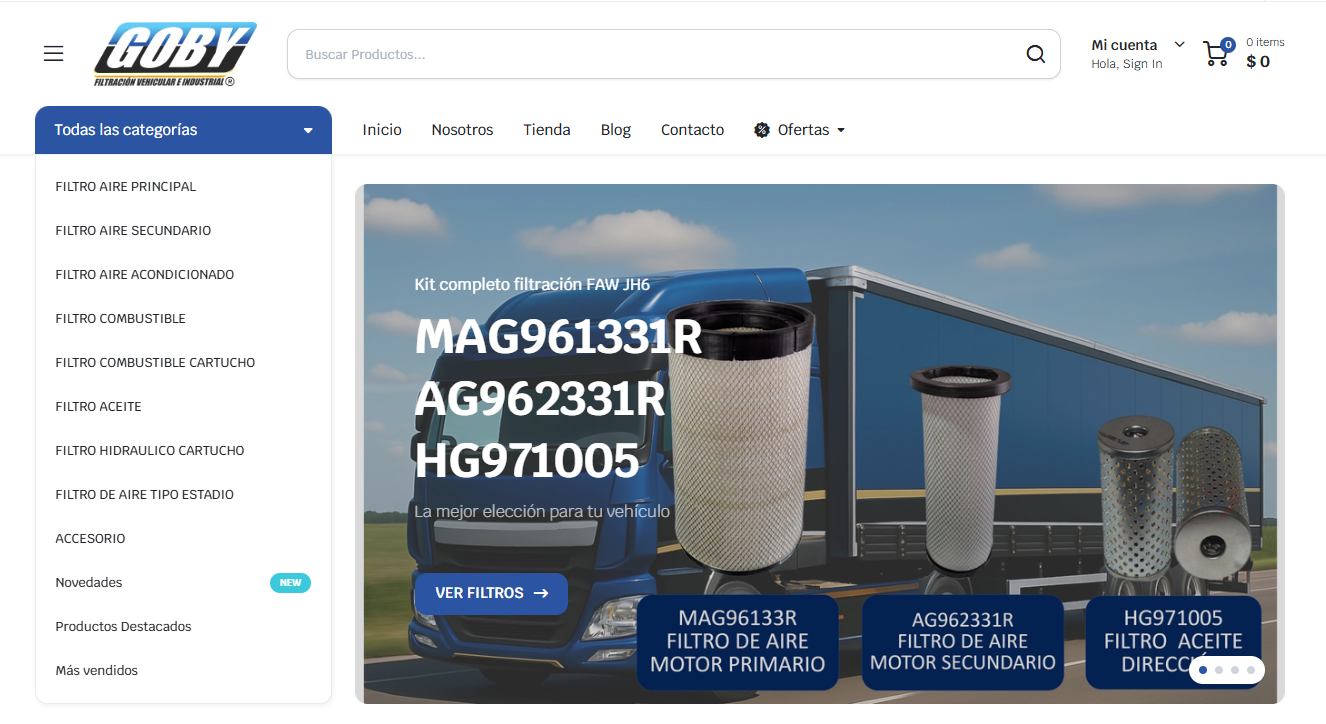Select the second carousel slide dot
Viewport: 1326px width, 724px height.
(1219, 670)
